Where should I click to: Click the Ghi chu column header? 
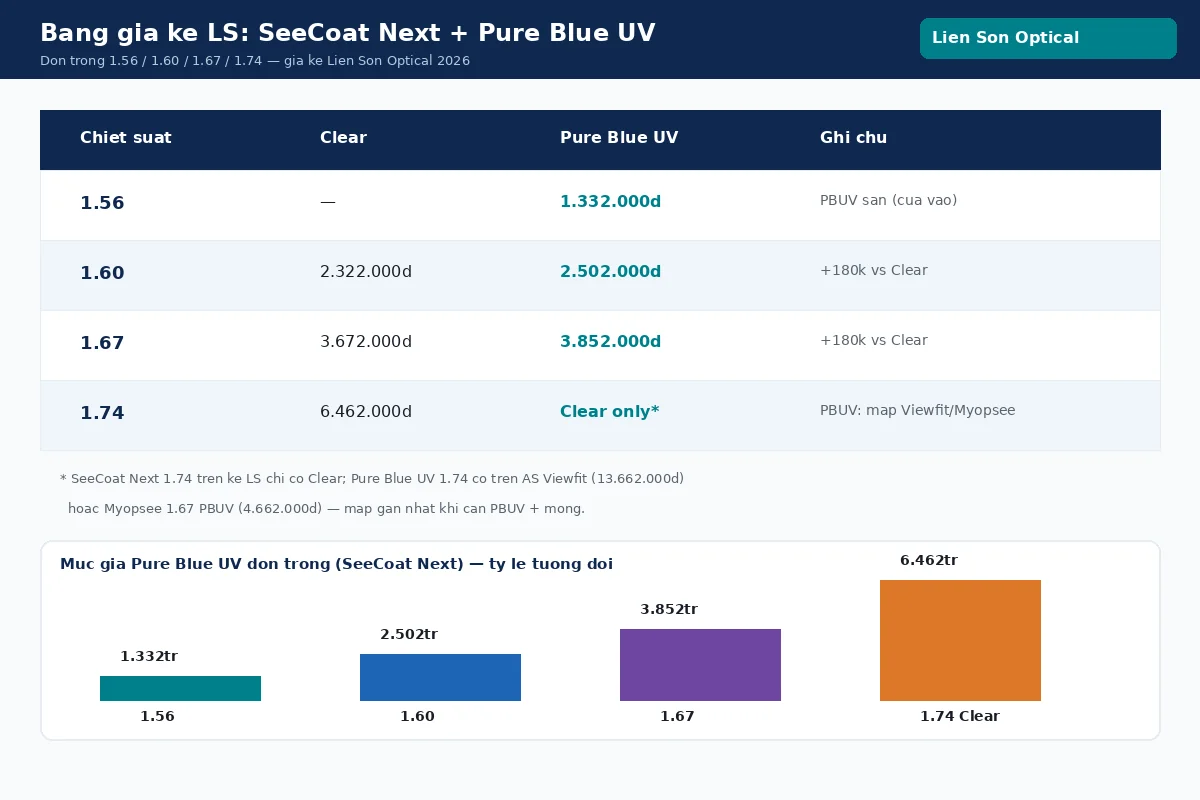point(853,138)
